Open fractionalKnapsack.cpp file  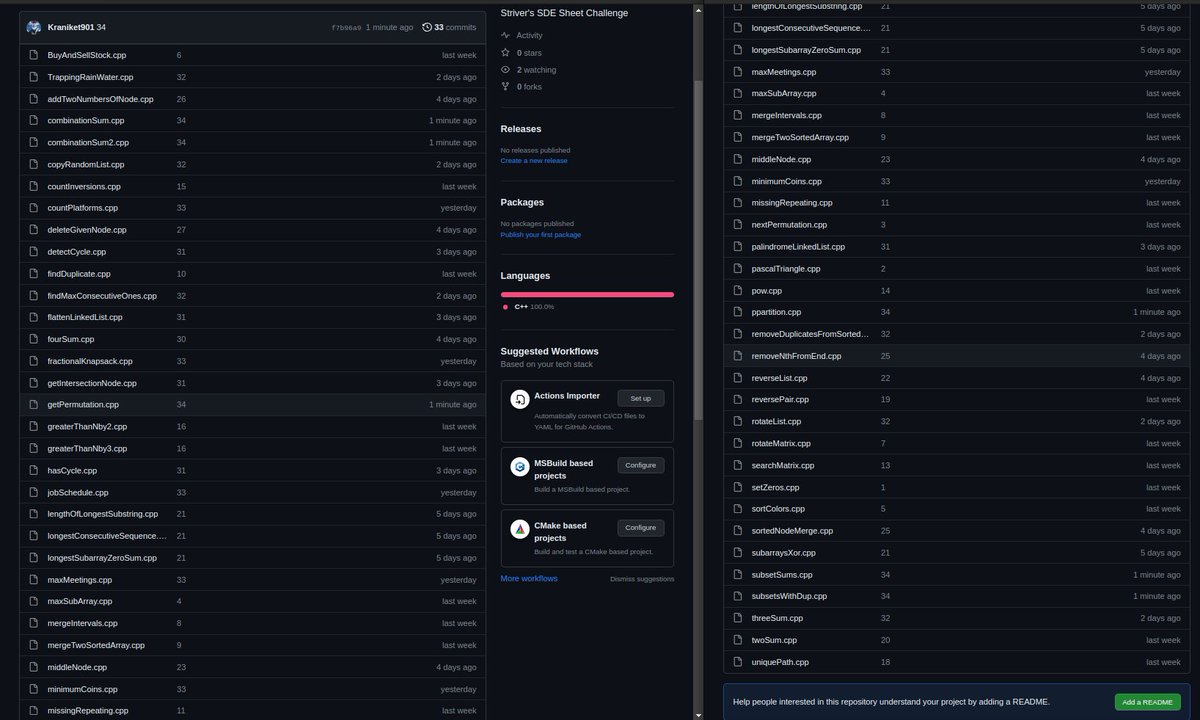(90, 361)
